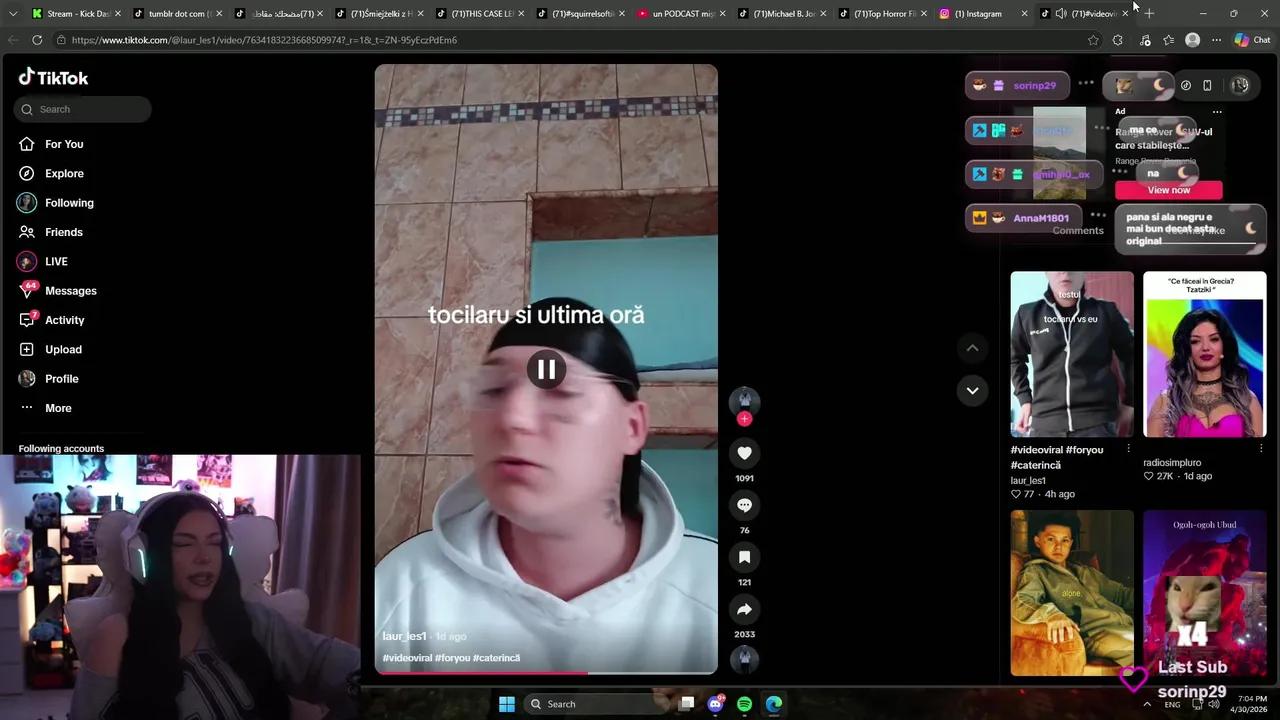Open tocilaru vs eu video thumbnail
1280x720 pixels.
tap(1072, 354)
